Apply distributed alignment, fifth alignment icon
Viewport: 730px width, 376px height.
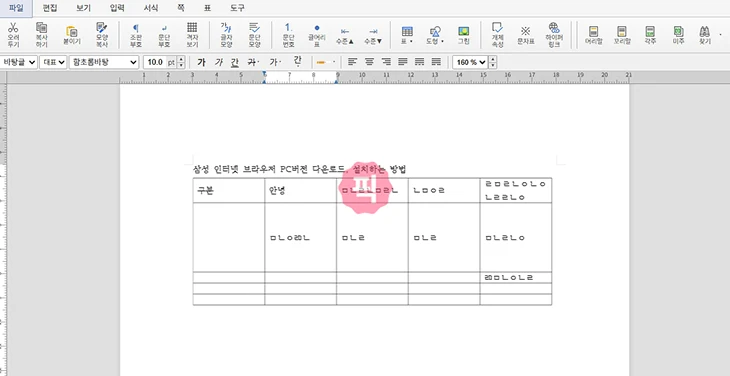419,62
